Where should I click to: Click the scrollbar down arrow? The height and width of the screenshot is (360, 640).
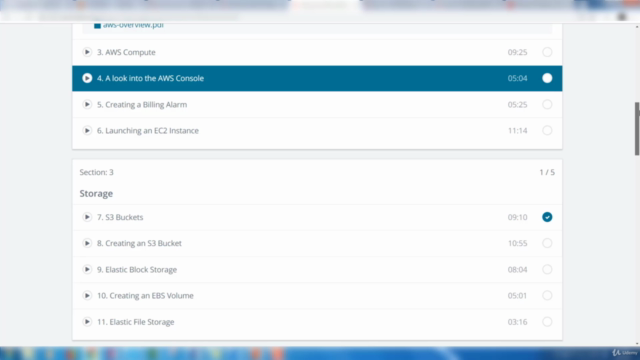coord(637,344)
